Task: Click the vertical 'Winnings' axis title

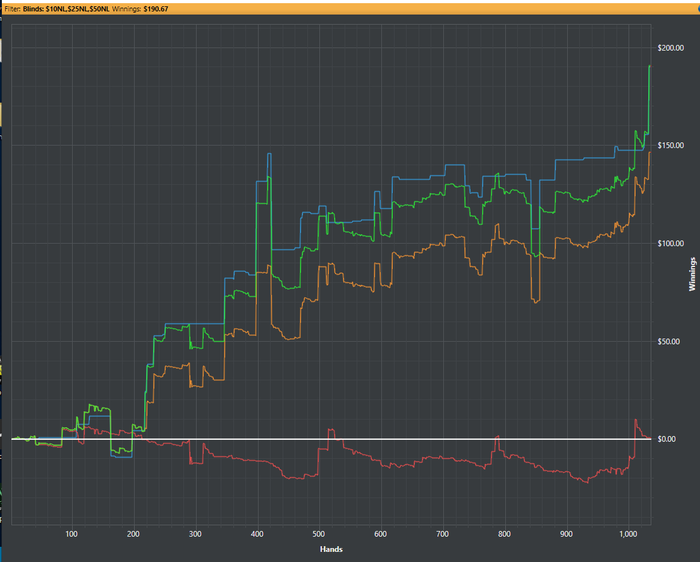Action: pyautogui.click(x=692, y=274)
